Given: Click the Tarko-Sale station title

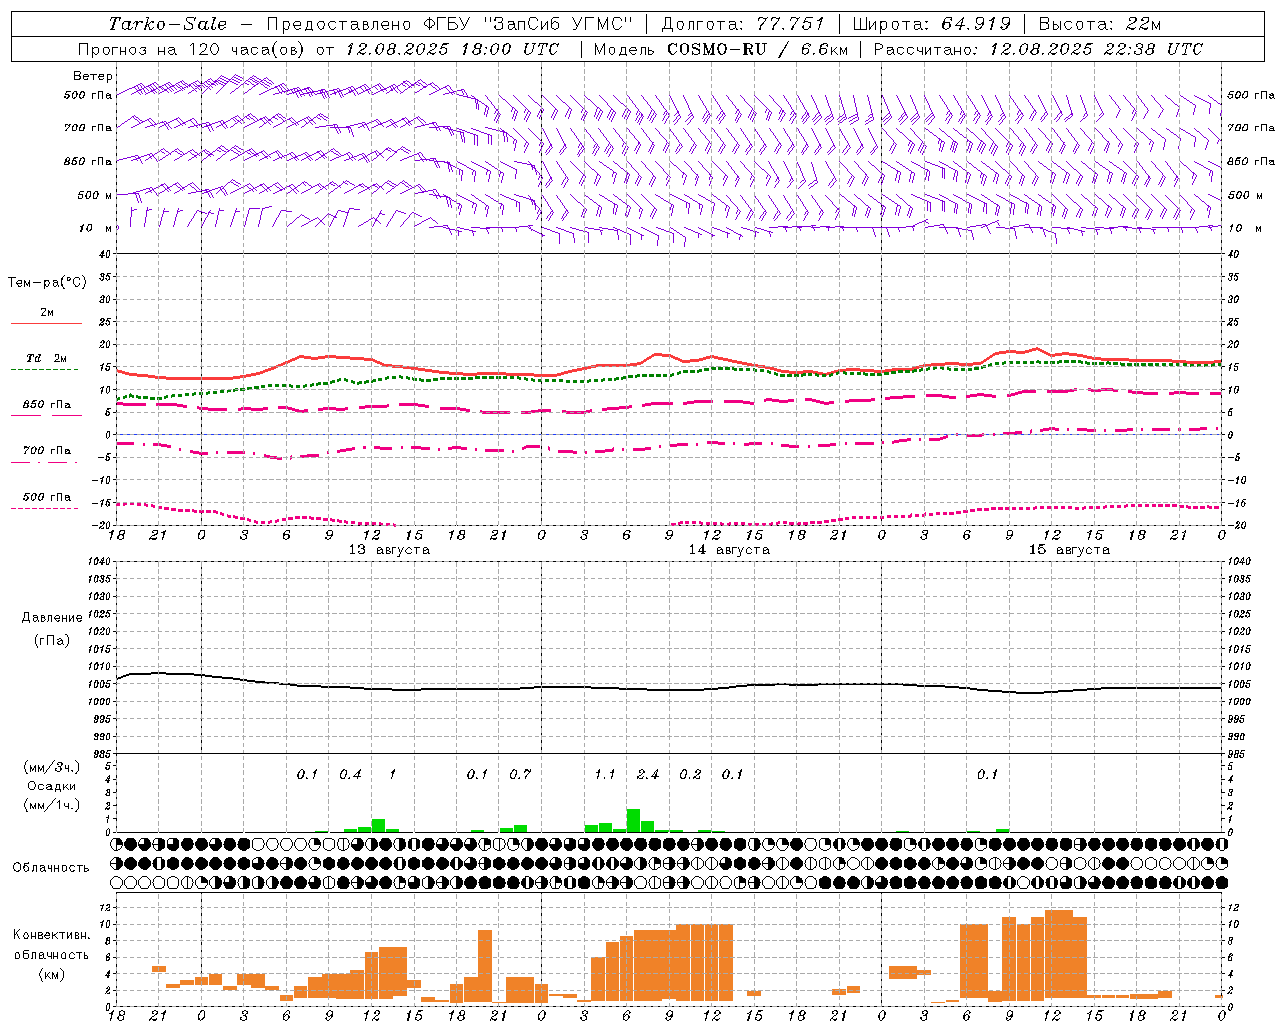Looking at the screenshot, I should [168, 24].
